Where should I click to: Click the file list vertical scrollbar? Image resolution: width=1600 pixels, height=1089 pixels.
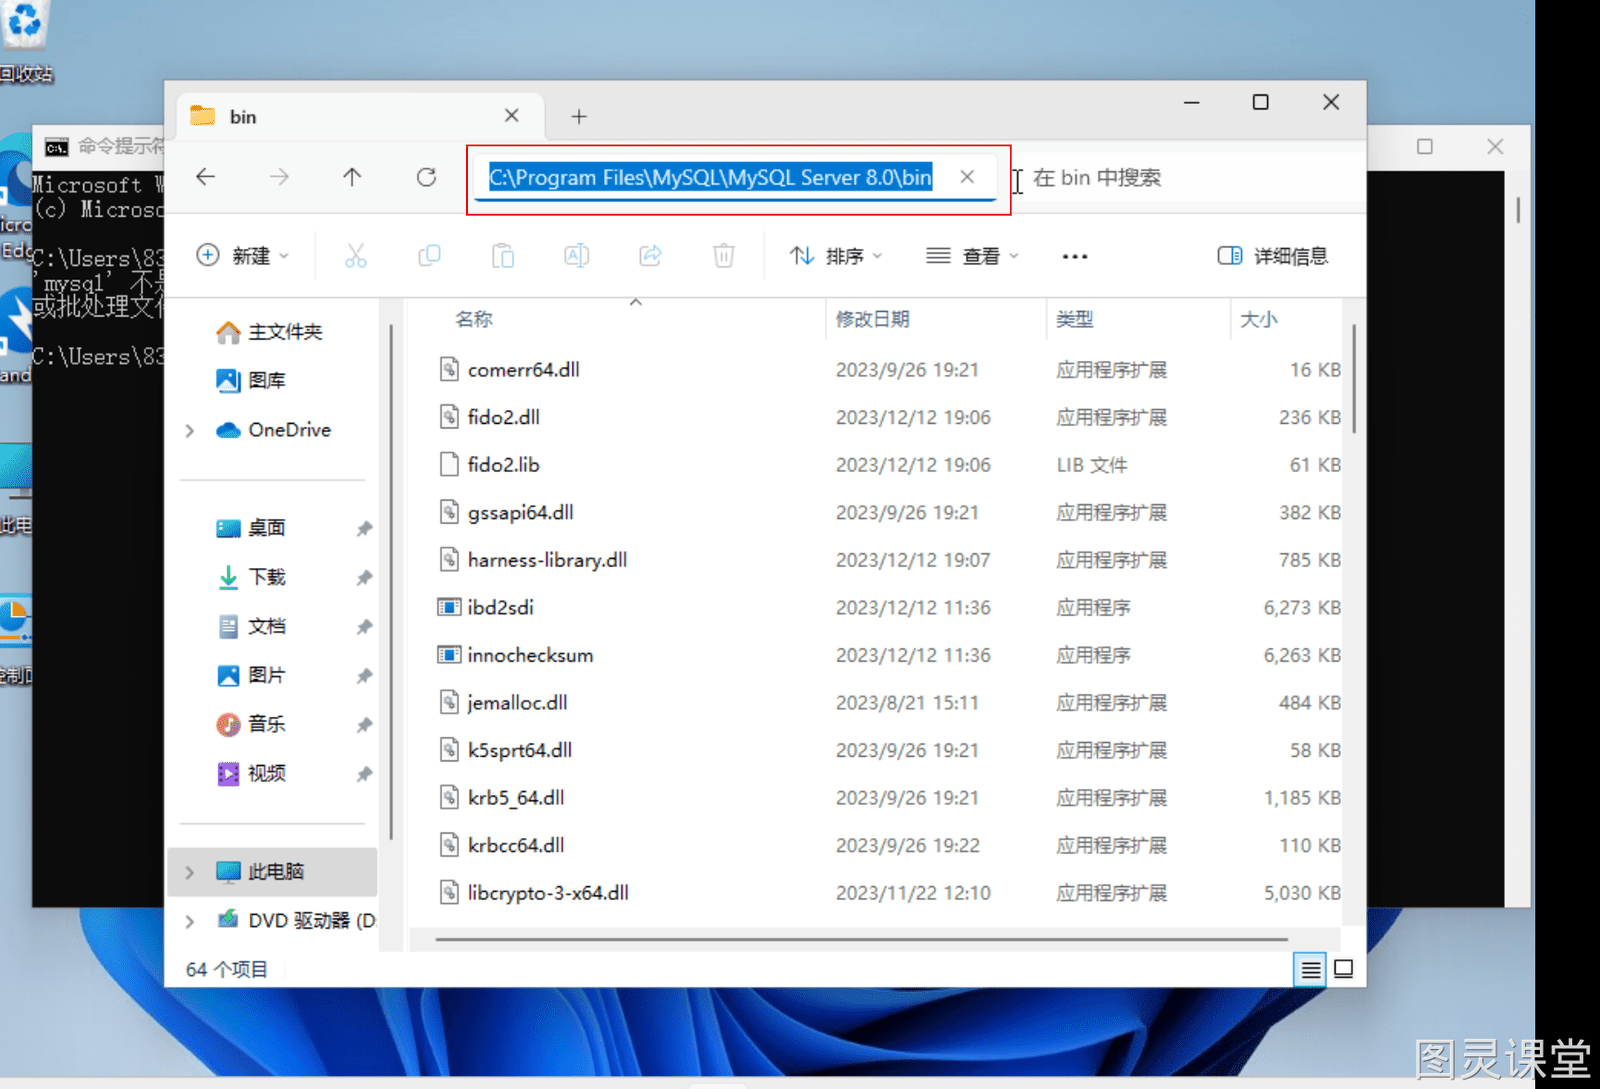[1354, 380]
